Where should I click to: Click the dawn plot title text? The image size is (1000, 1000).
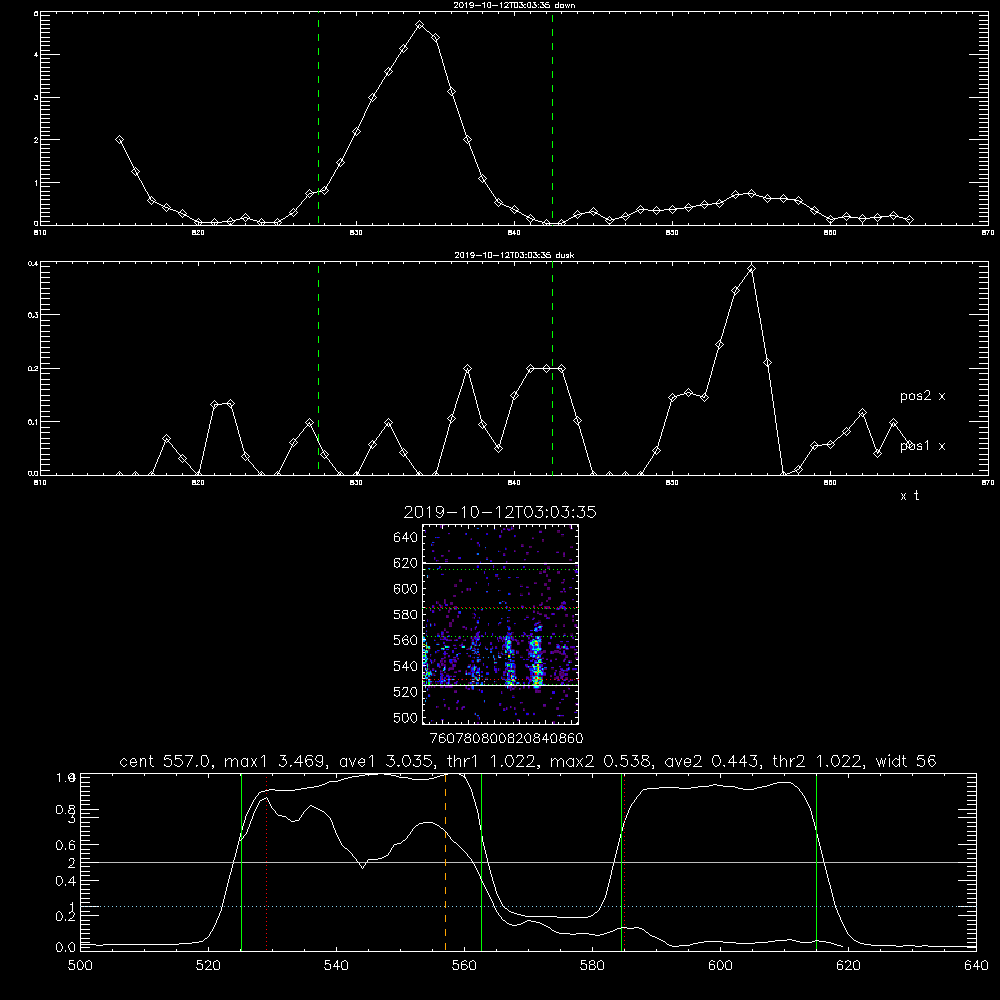pyautogui.click(x=515, y=5)
